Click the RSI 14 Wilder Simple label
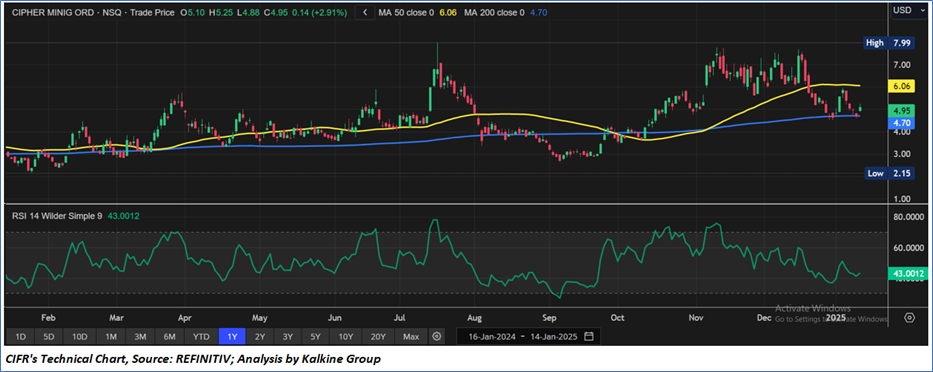 click(57, 216)
